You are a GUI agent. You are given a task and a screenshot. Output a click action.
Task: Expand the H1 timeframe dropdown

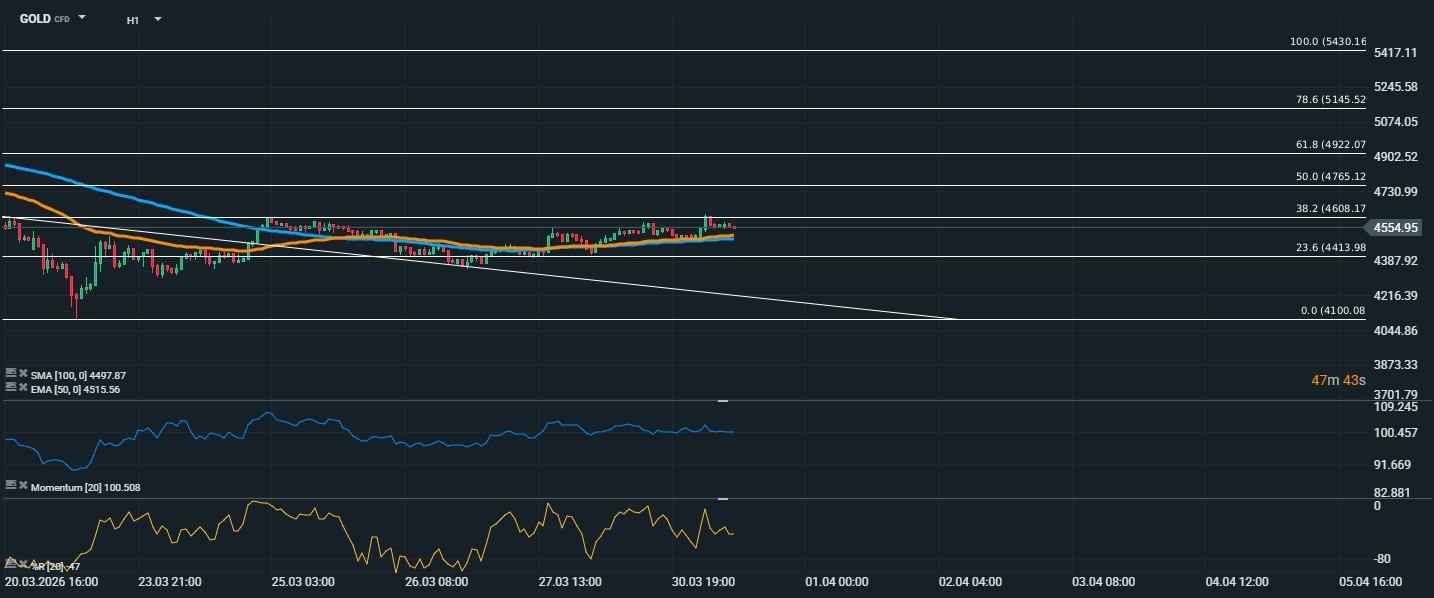coord(158,19)
